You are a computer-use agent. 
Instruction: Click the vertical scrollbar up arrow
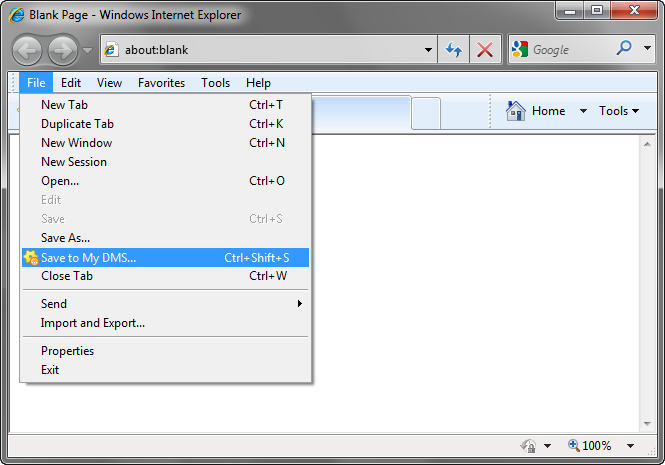tap(647, 144)
